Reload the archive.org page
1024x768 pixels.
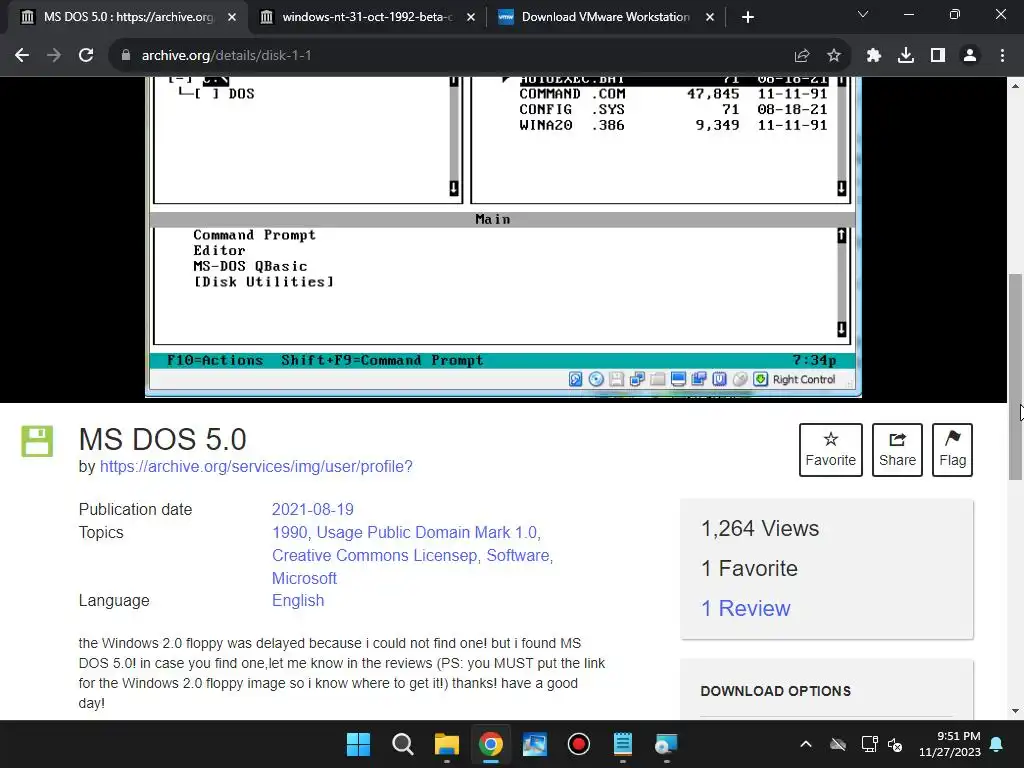[86, 56]
